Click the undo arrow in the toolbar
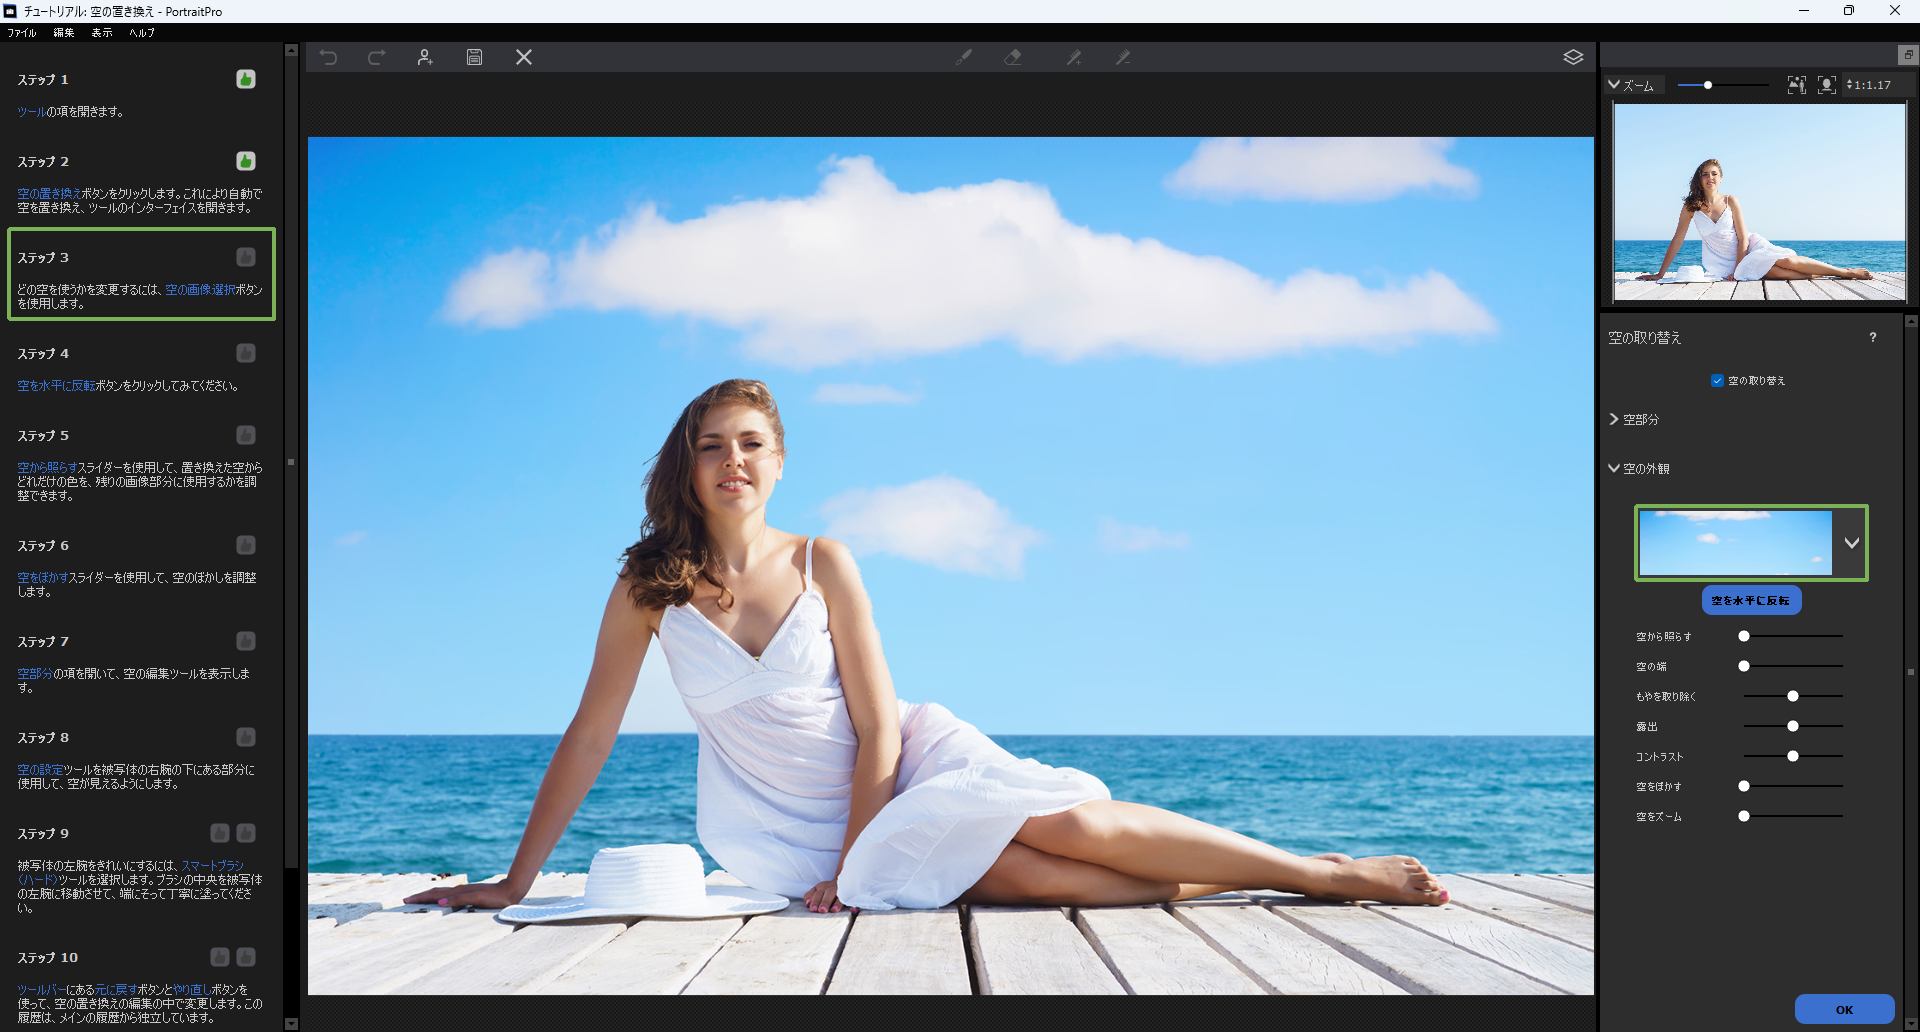 click(x=328, y=58)
